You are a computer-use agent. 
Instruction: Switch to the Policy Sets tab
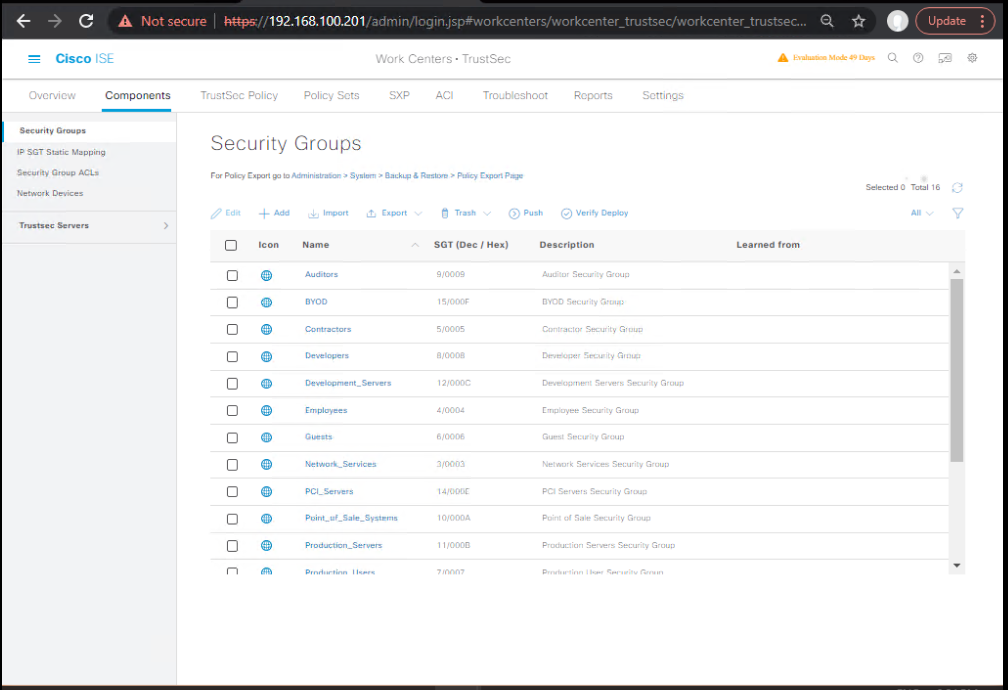tap(332, 95)
